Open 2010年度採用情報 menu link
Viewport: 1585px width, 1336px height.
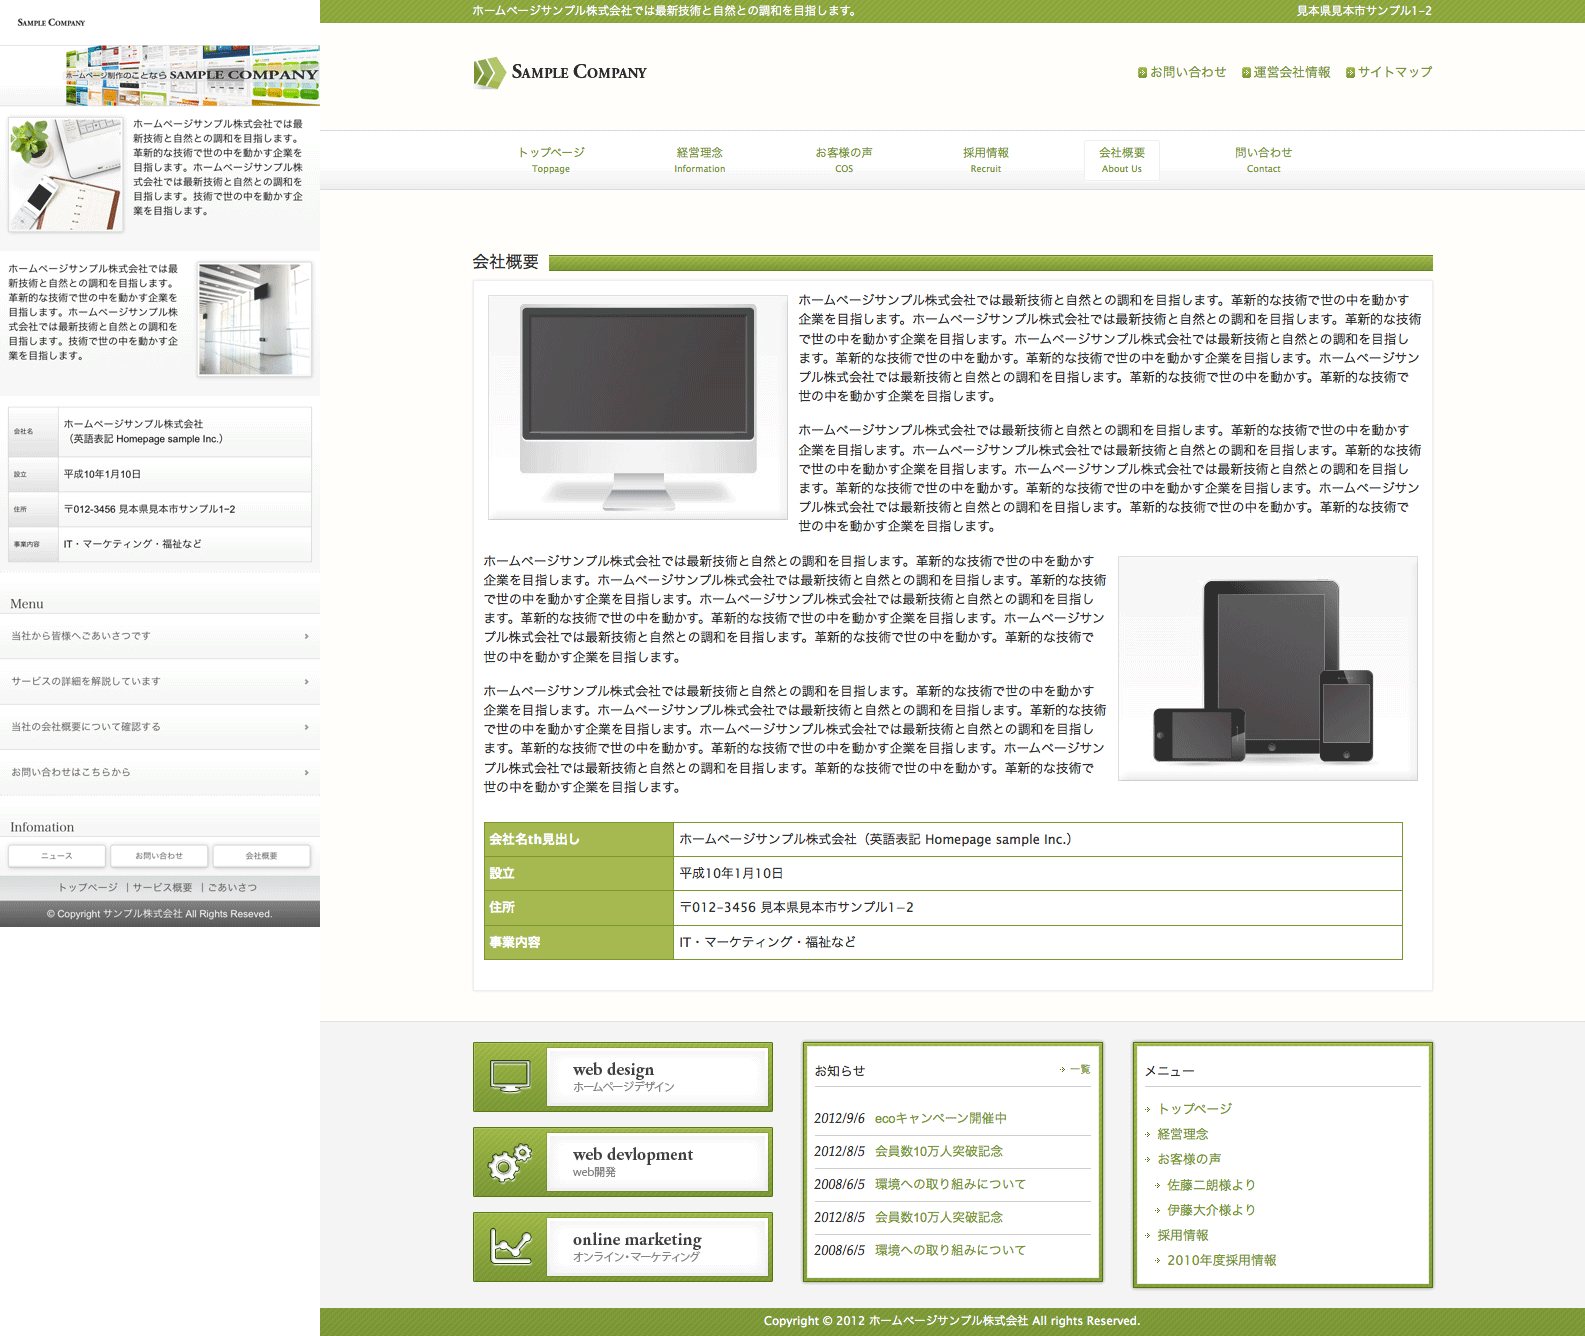(x=1221, y=1260)
